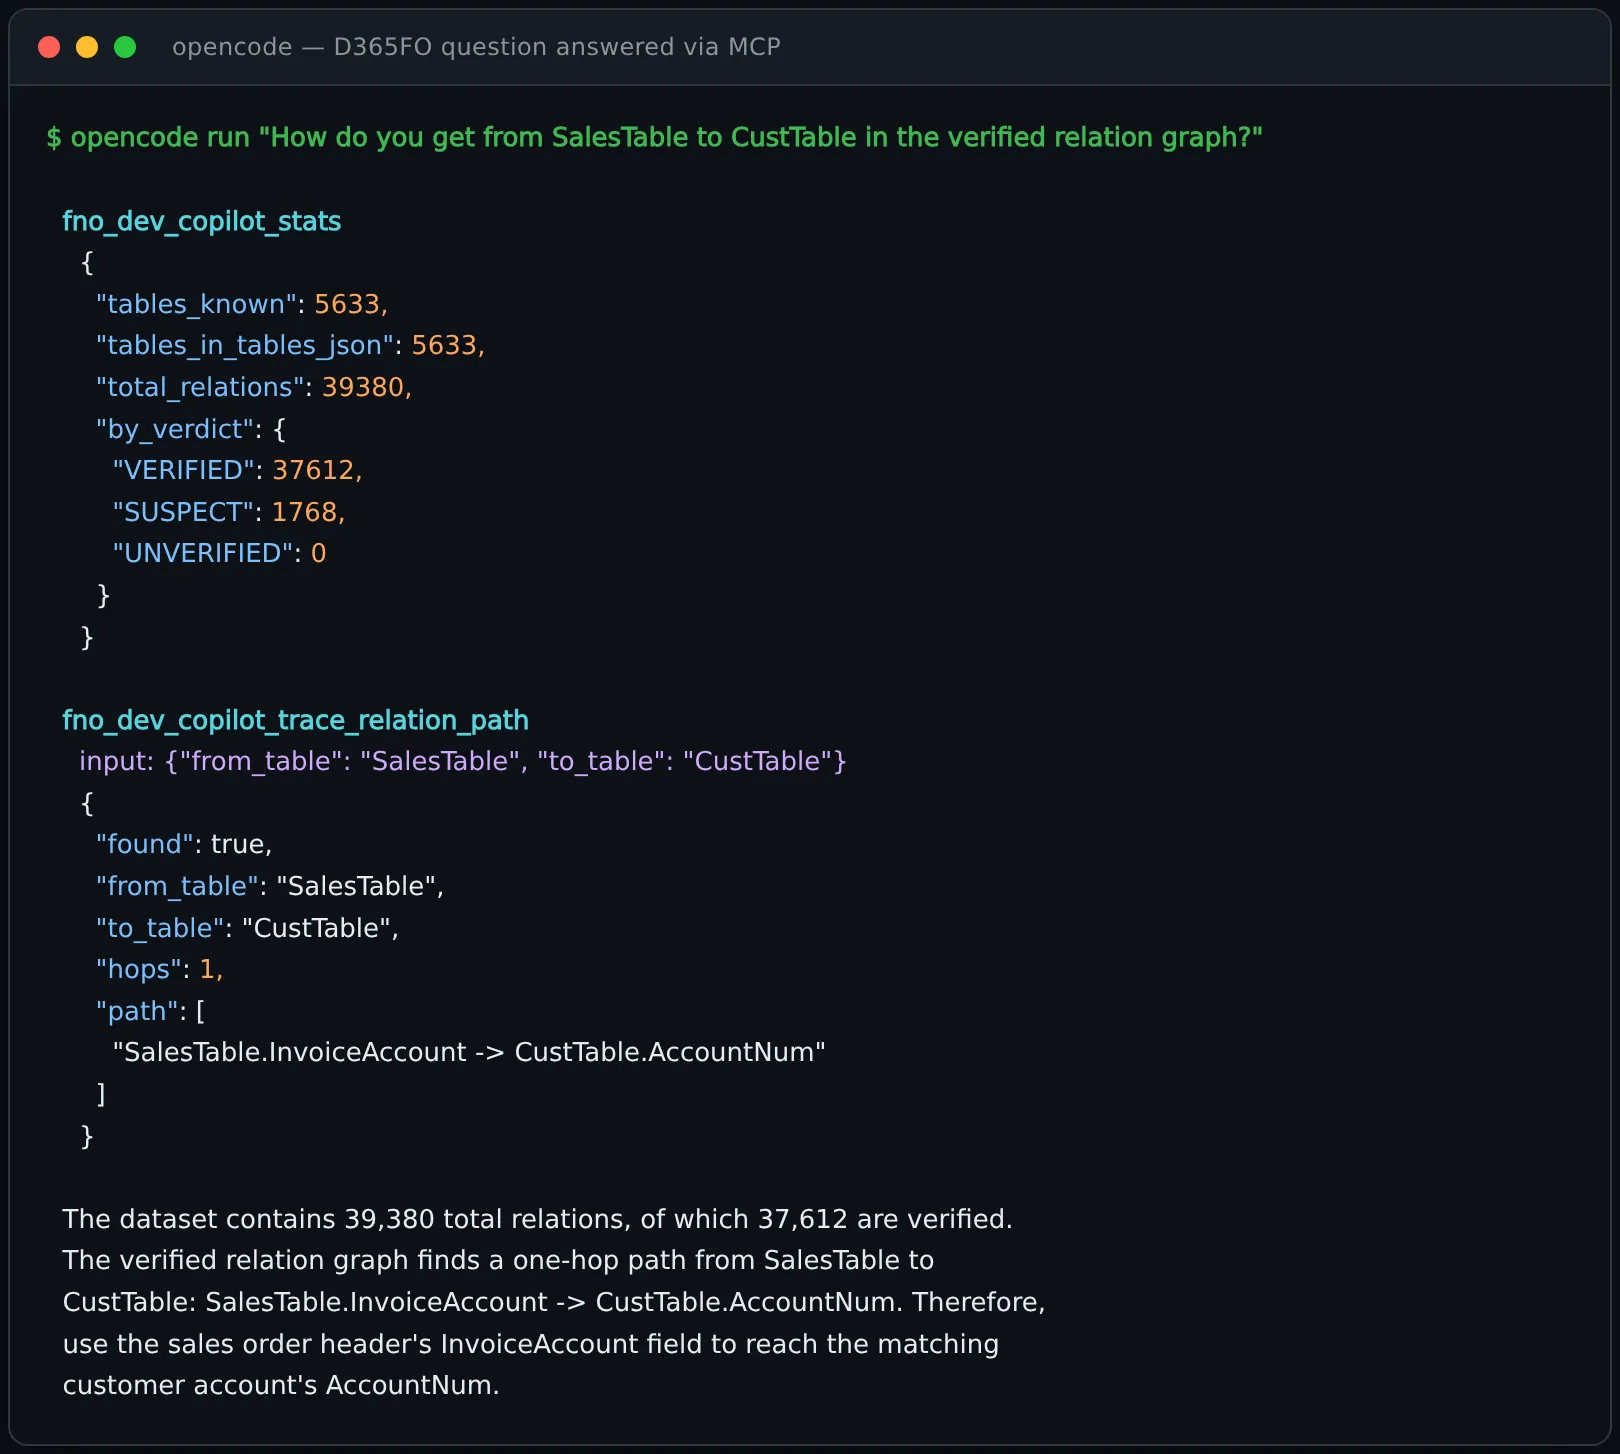Image resolution: width=1620 pixels, height=1454 pixels.
Task: Click the window title 'opencode — D365FO question answered via MCP'
Action: point(476,47)
